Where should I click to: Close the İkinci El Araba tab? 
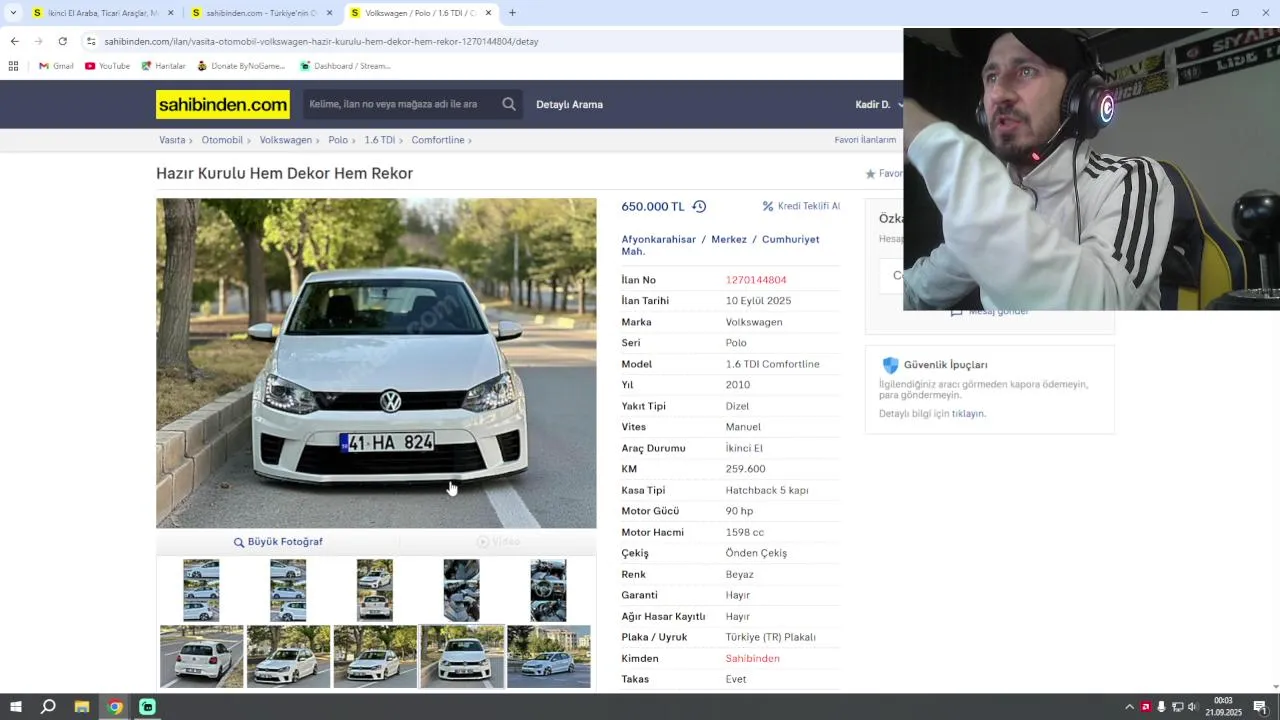click(170, 13)
